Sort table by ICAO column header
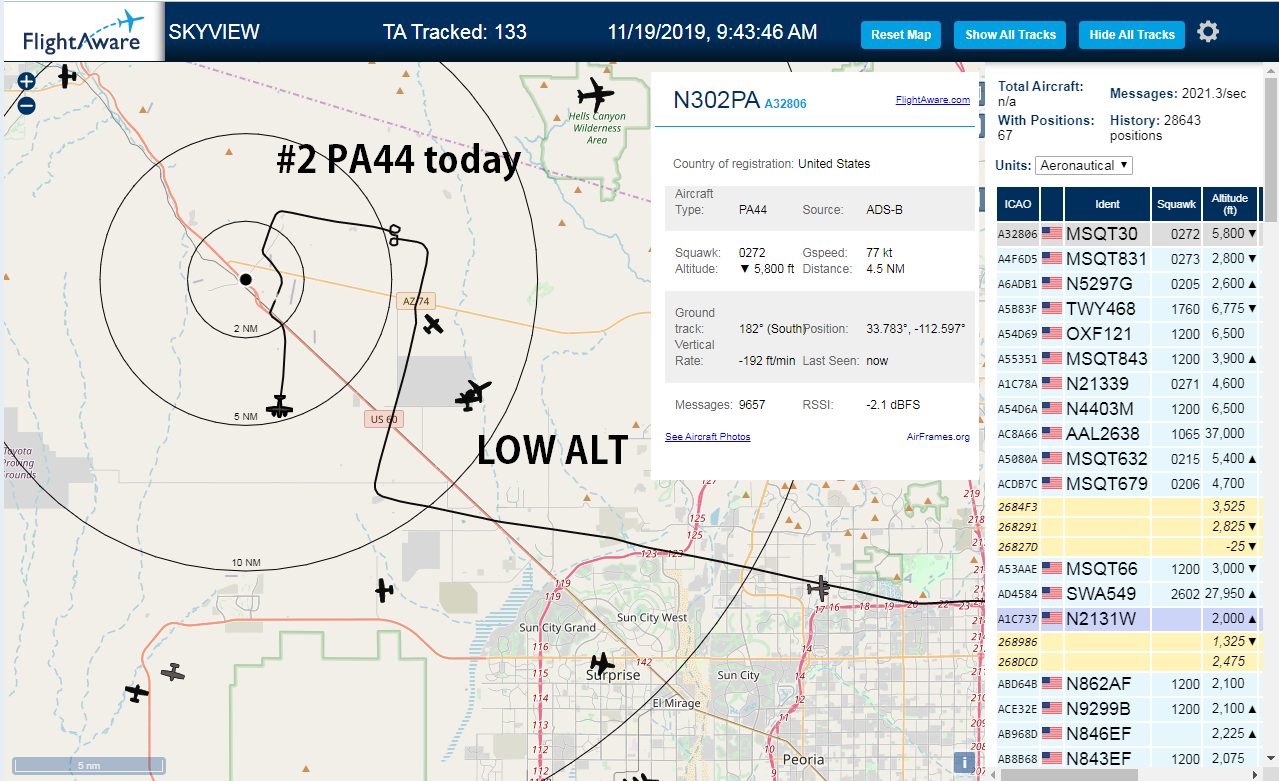The height and width of the screenshot is (781, 1279). tap(1018, 204)
